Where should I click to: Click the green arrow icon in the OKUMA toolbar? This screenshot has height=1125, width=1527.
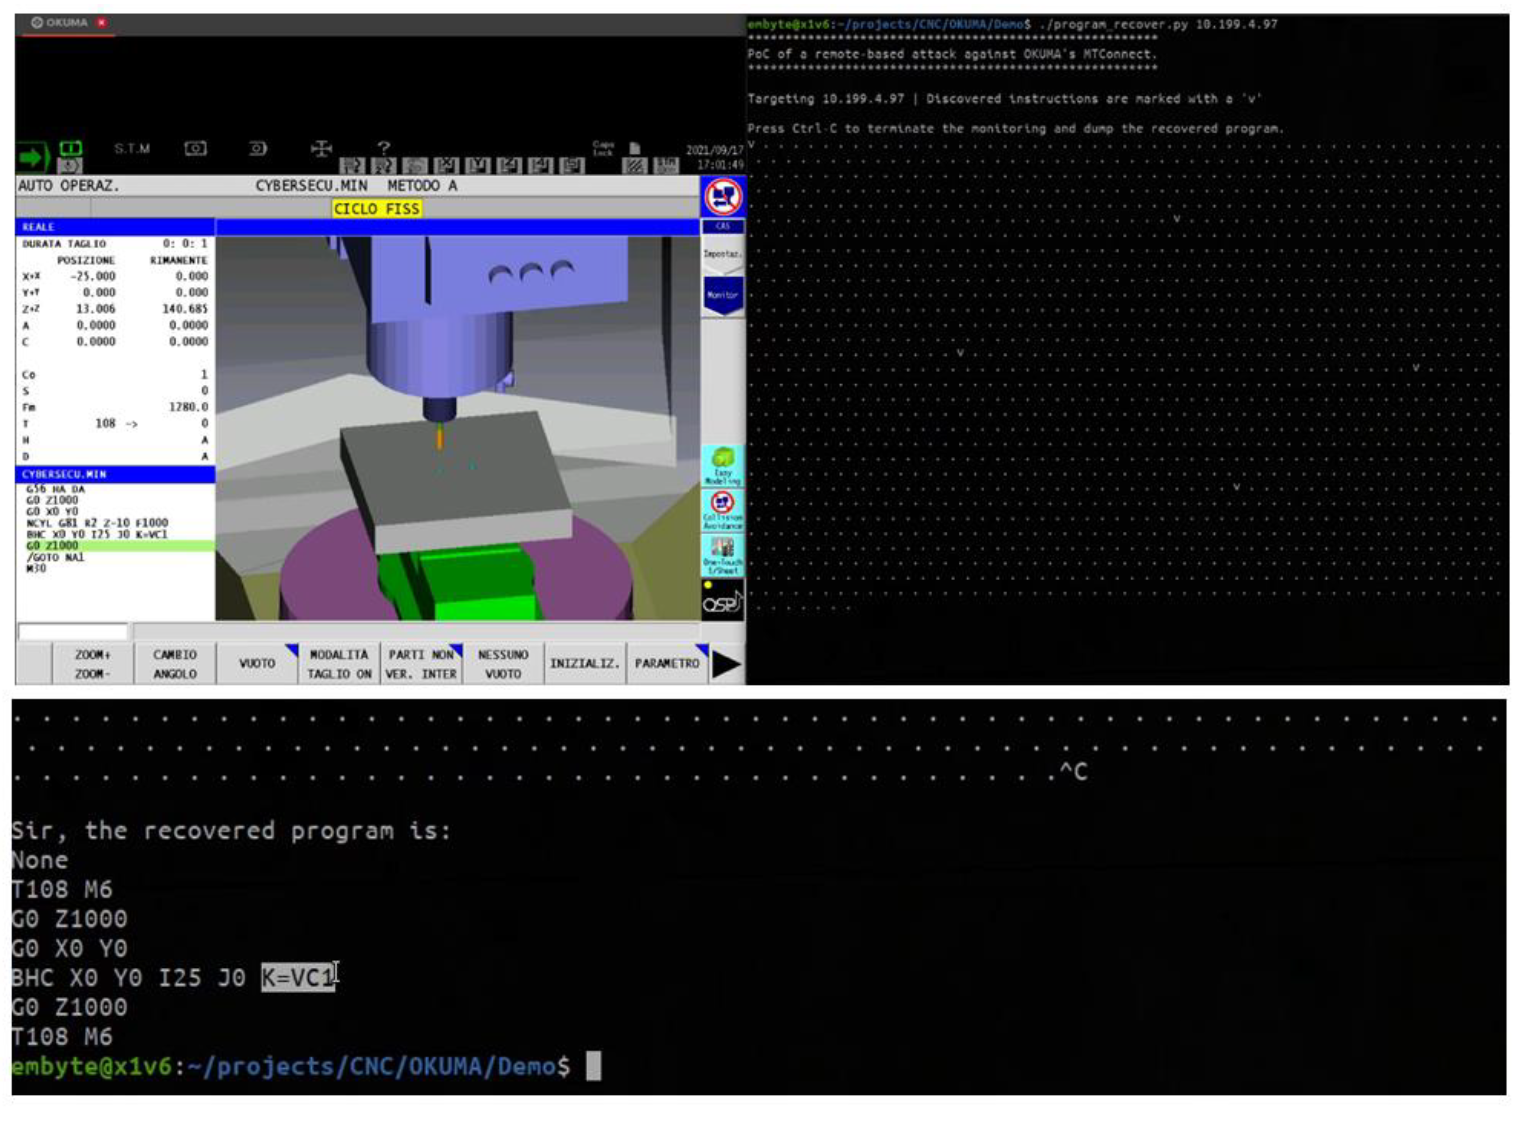point(33,157)
